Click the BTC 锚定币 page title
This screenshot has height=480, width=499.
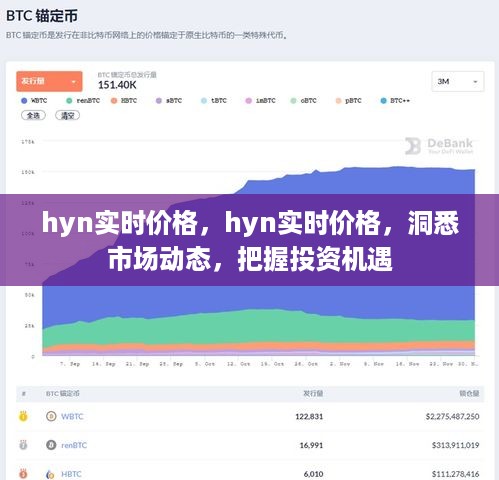click(x=42, y=16)
